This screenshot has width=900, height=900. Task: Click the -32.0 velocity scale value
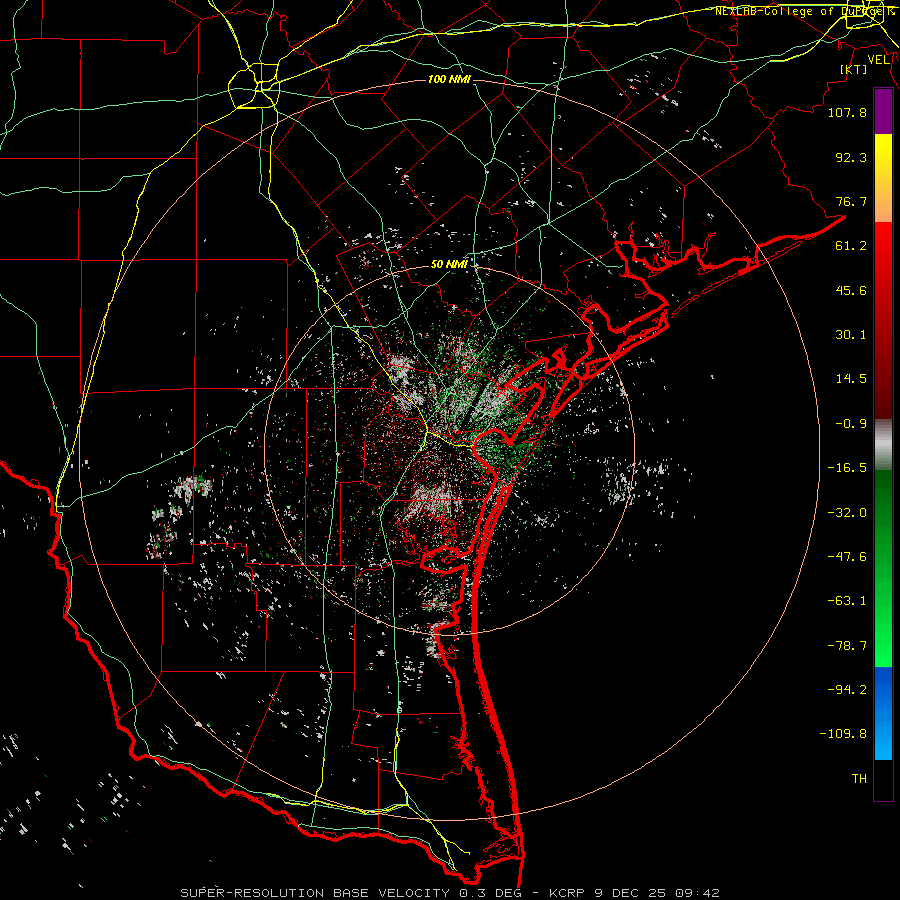tap(847, 513)
